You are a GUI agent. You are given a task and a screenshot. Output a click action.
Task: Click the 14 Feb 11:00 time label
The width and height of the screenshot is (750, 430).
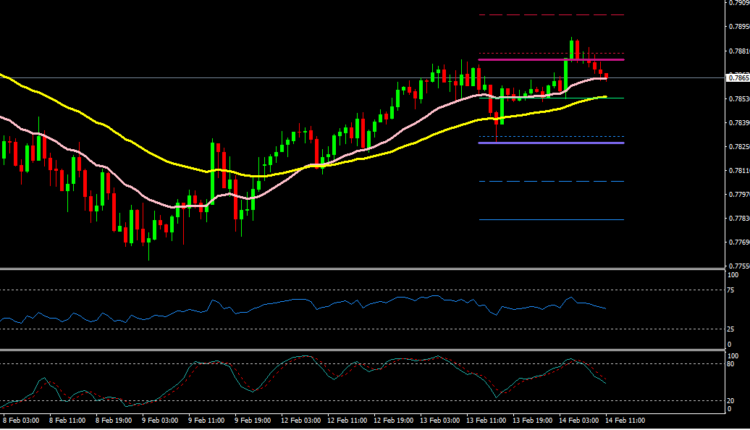click(626, 422)
